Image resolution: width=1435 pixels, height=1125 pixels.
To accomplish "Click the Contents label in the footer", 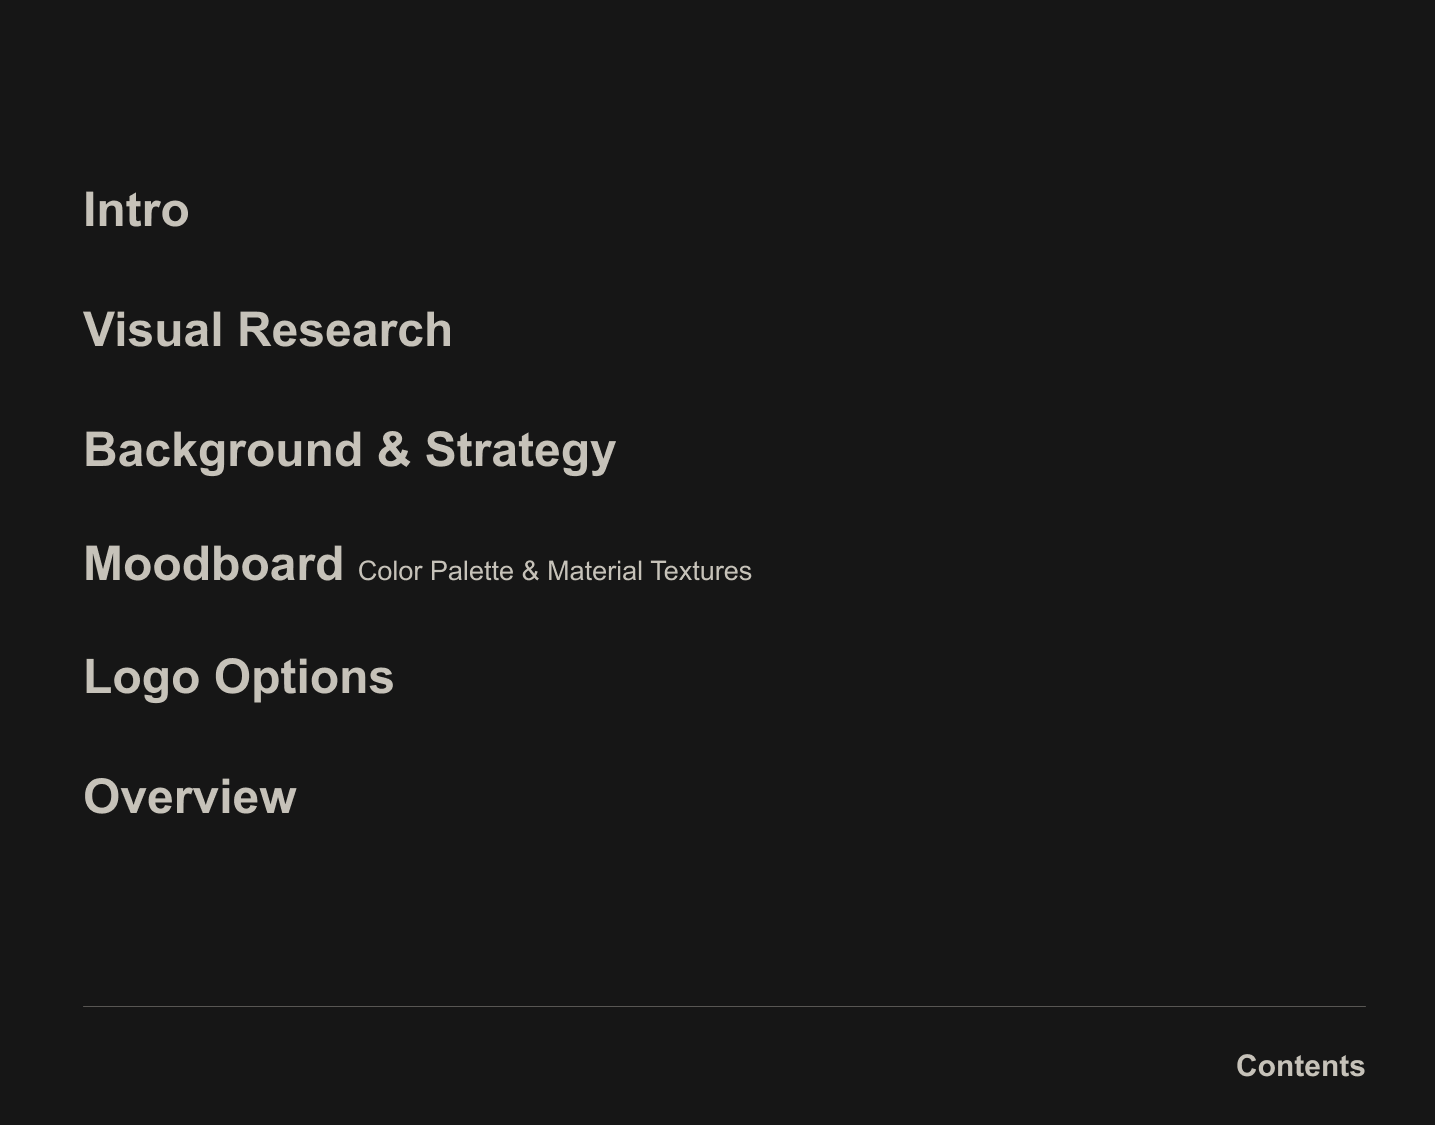I will (1300, 1066).
